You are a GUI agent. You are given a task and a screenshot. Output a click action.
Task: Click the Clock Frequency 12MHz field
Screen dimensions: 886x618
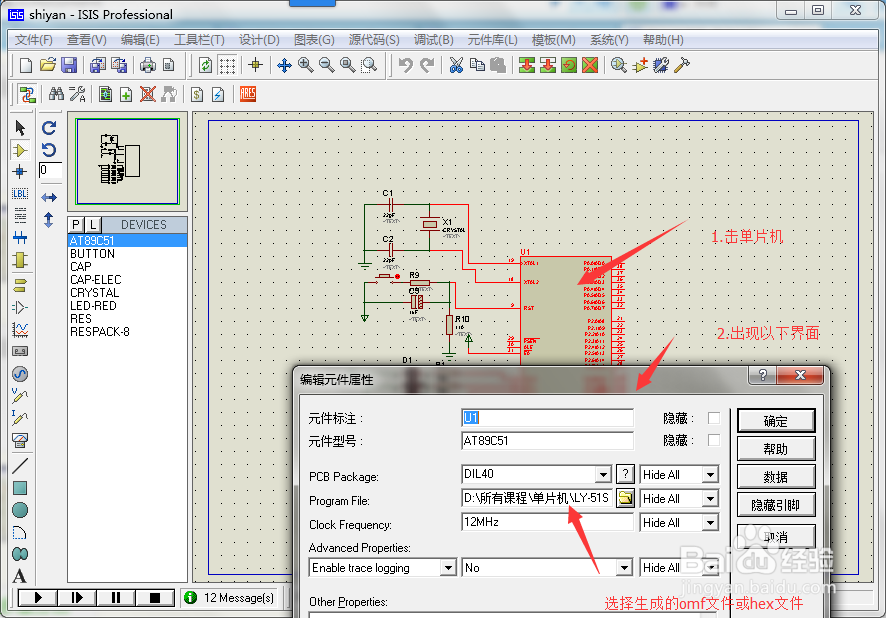pyautogui.click(x=547, y=522)
